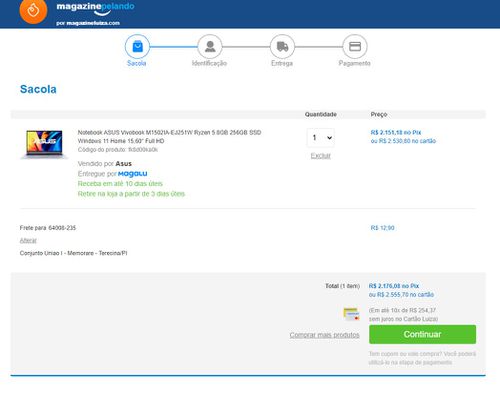Click 'Retire na loja a partir' pickup text
The image size is (500, 394).
(x=131, y=194)
